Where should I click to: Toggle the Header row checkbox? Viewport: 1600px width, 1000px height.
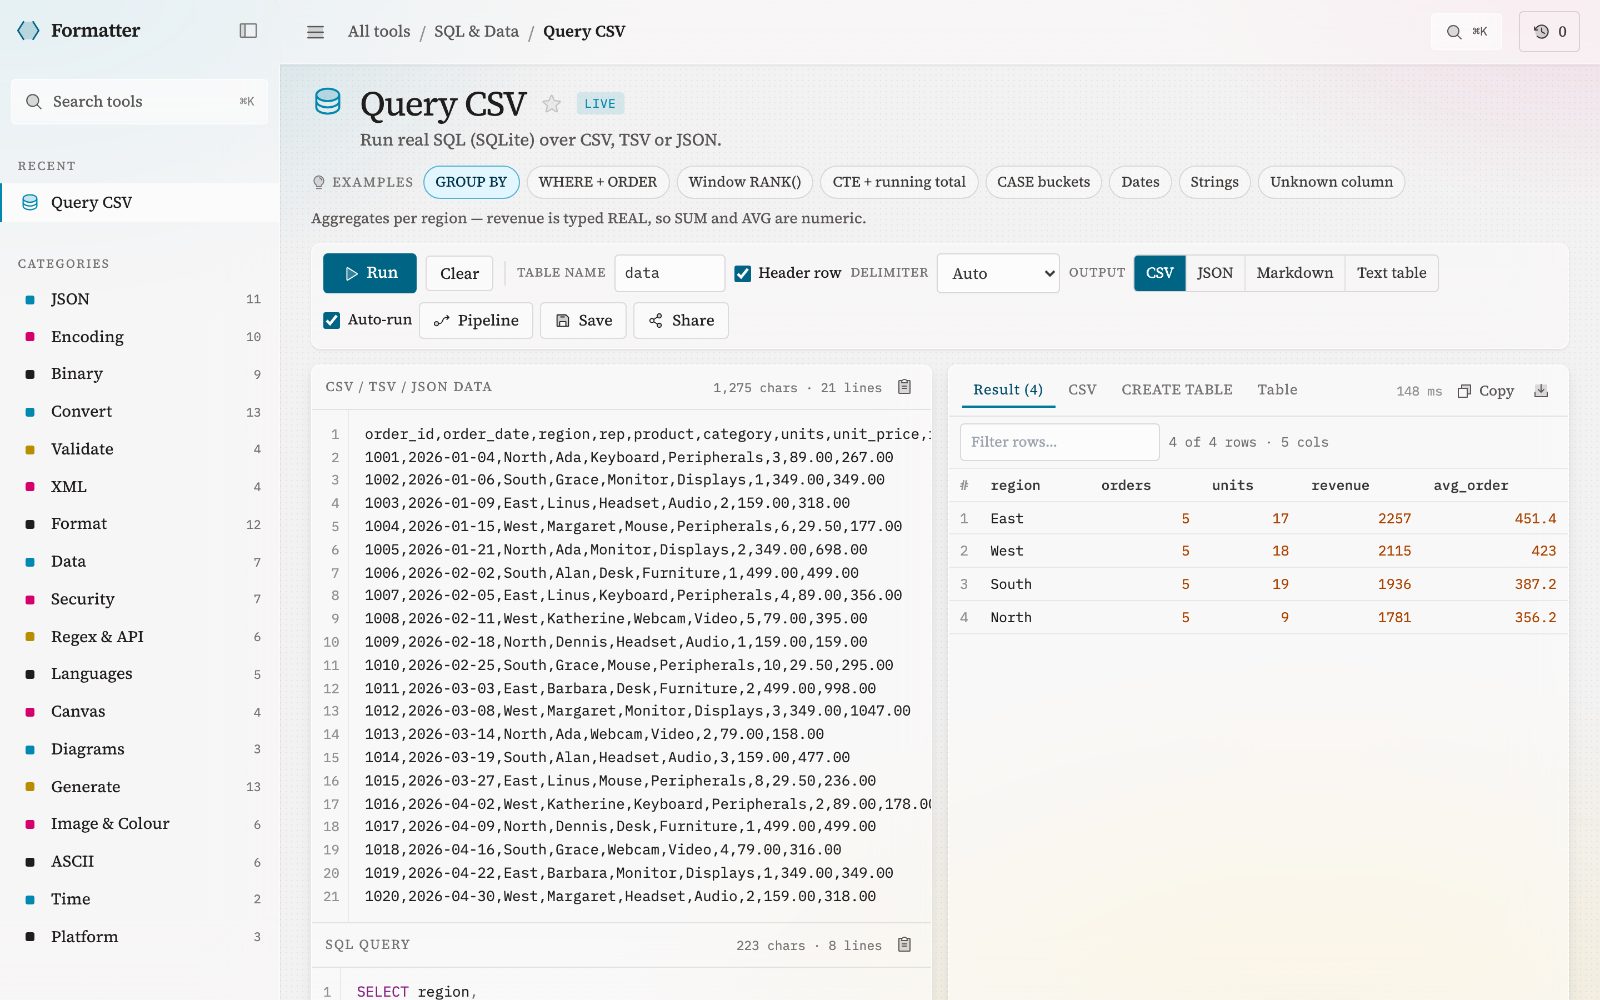(743, 273)
